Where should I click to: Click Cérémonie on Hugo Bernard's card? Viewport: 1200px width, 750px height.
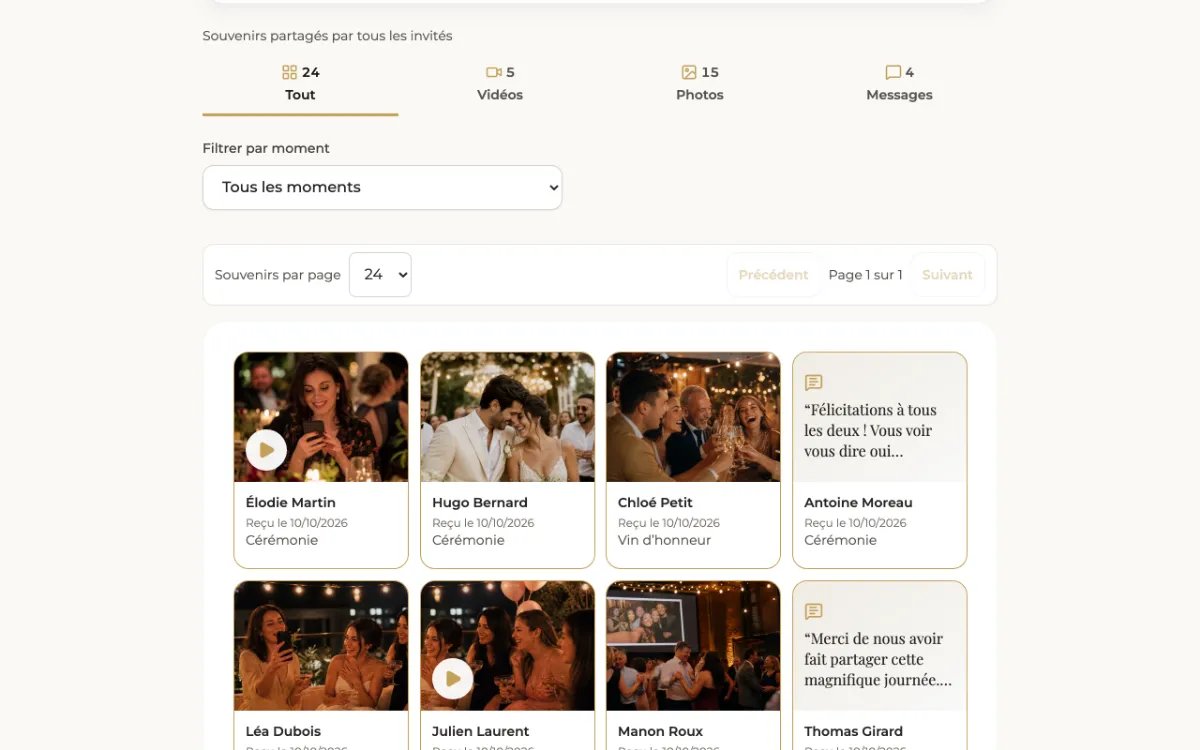(468, 540)
